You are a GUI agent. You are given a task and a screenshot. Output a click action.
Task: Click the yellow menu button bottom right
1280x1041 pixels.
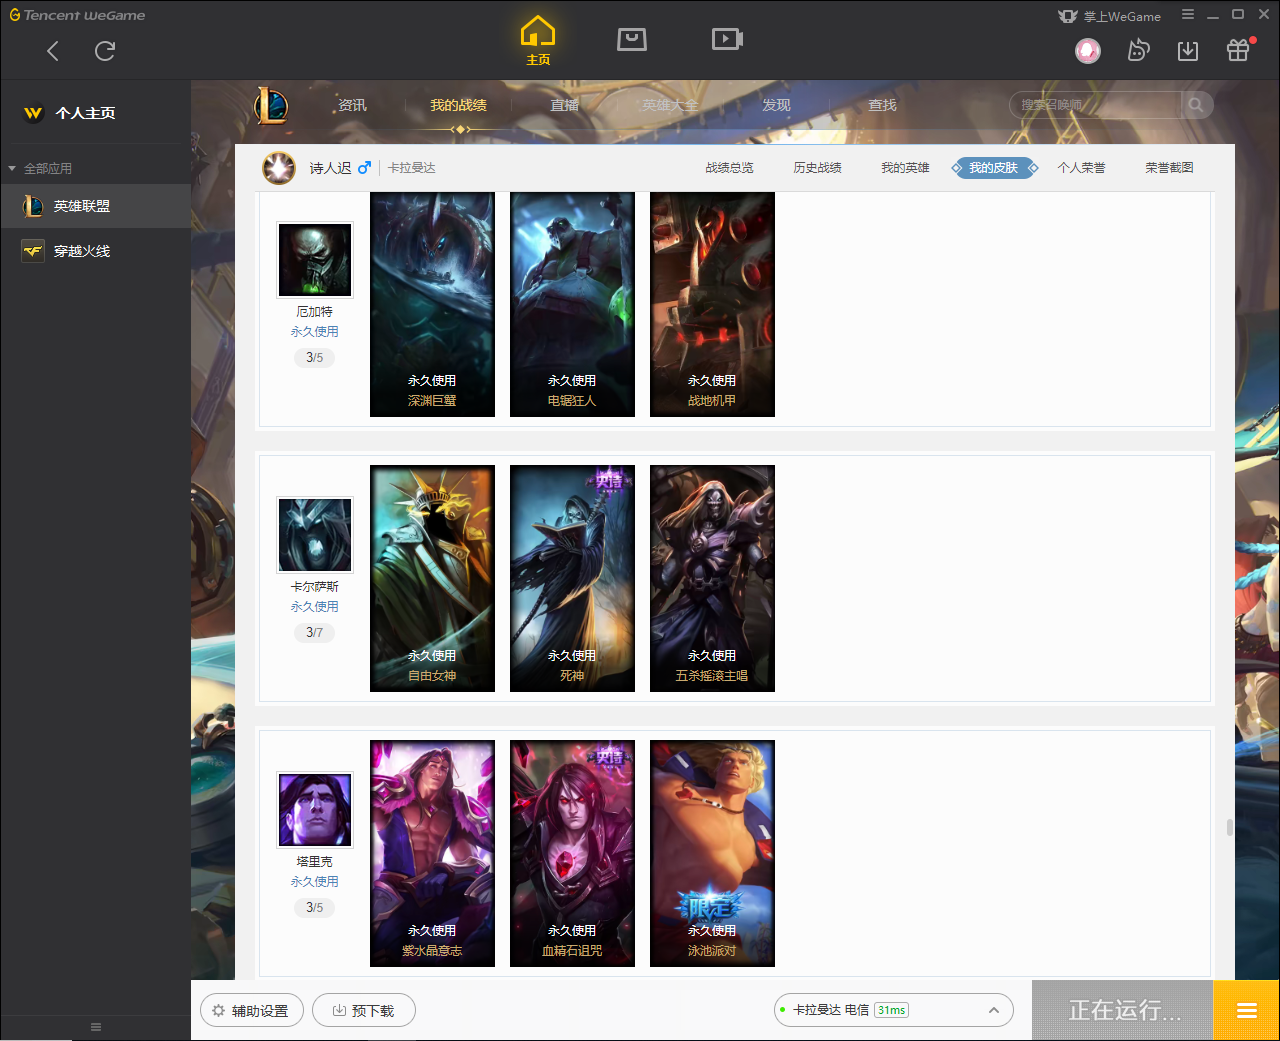(x=1246, y=1011)
